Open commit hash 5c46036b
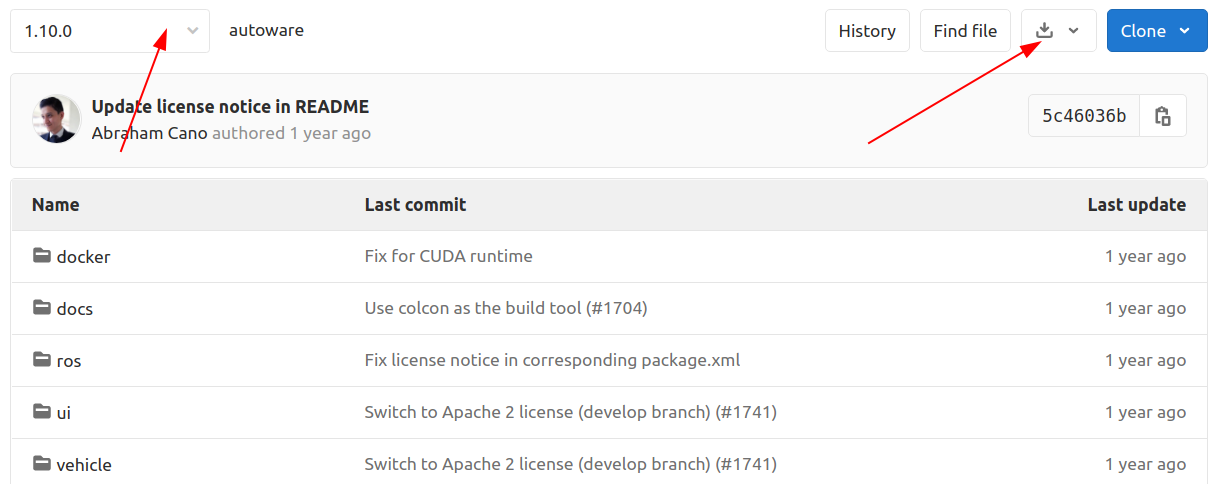Viewport: 1226px width, 484px height. 1084,116
